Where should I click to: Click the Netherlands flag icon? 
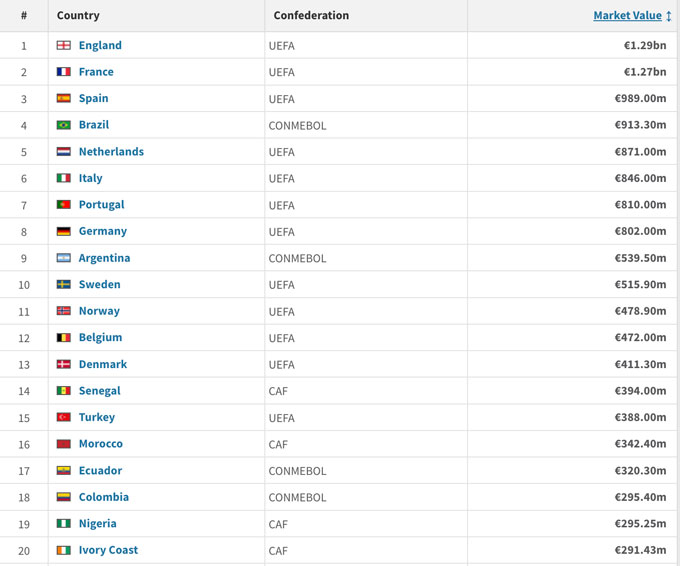coord(64,152)
